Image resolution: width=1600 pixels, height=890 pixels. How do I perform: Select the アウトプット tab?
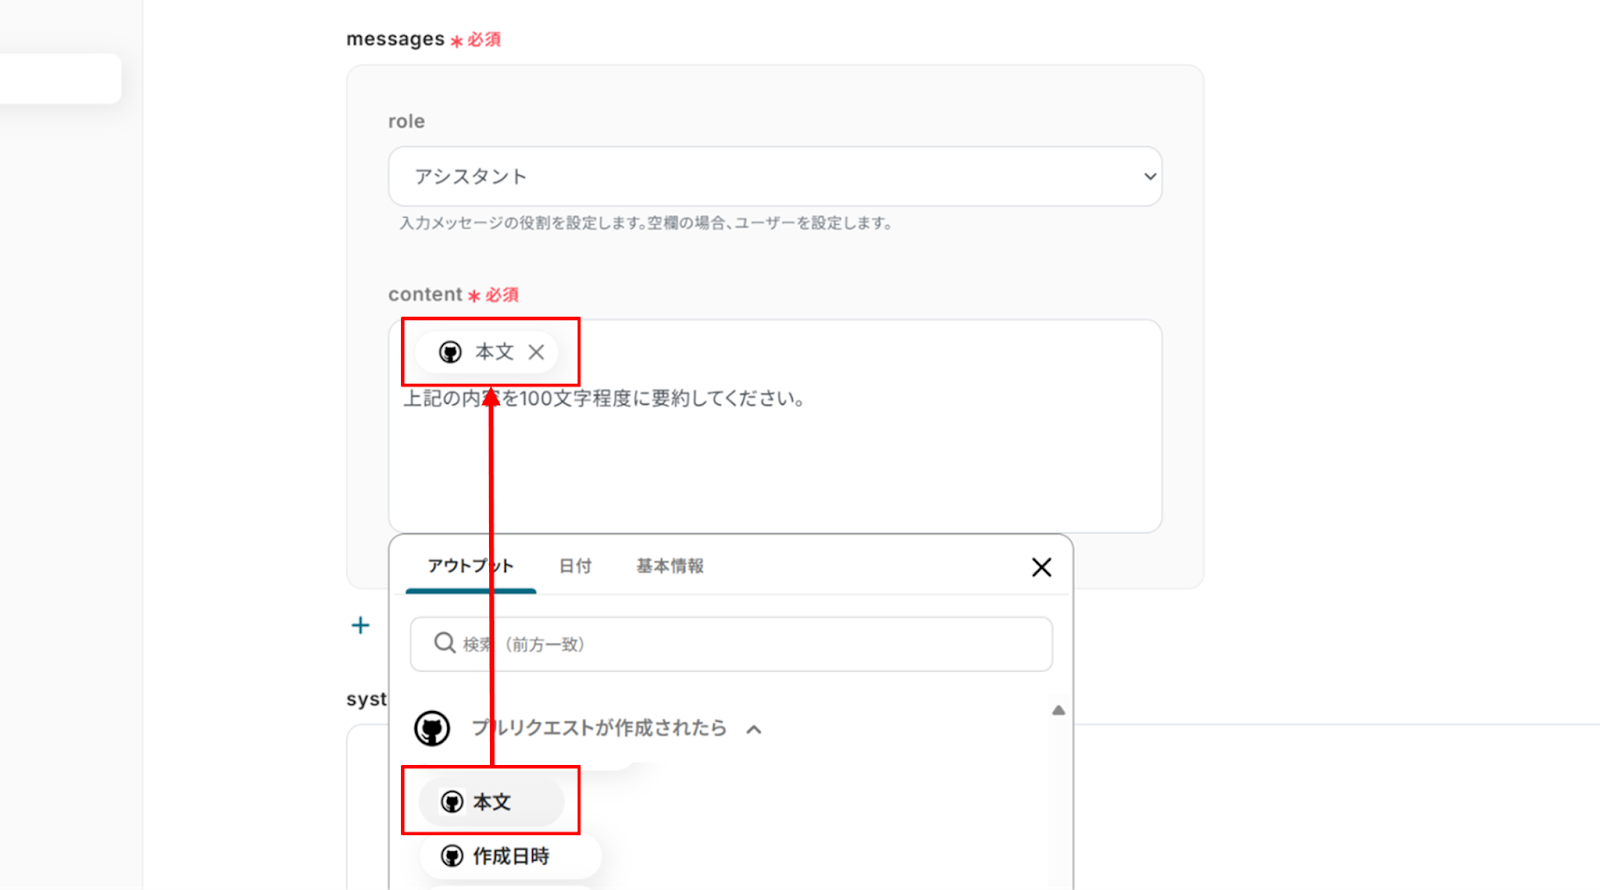coord(470,566)
